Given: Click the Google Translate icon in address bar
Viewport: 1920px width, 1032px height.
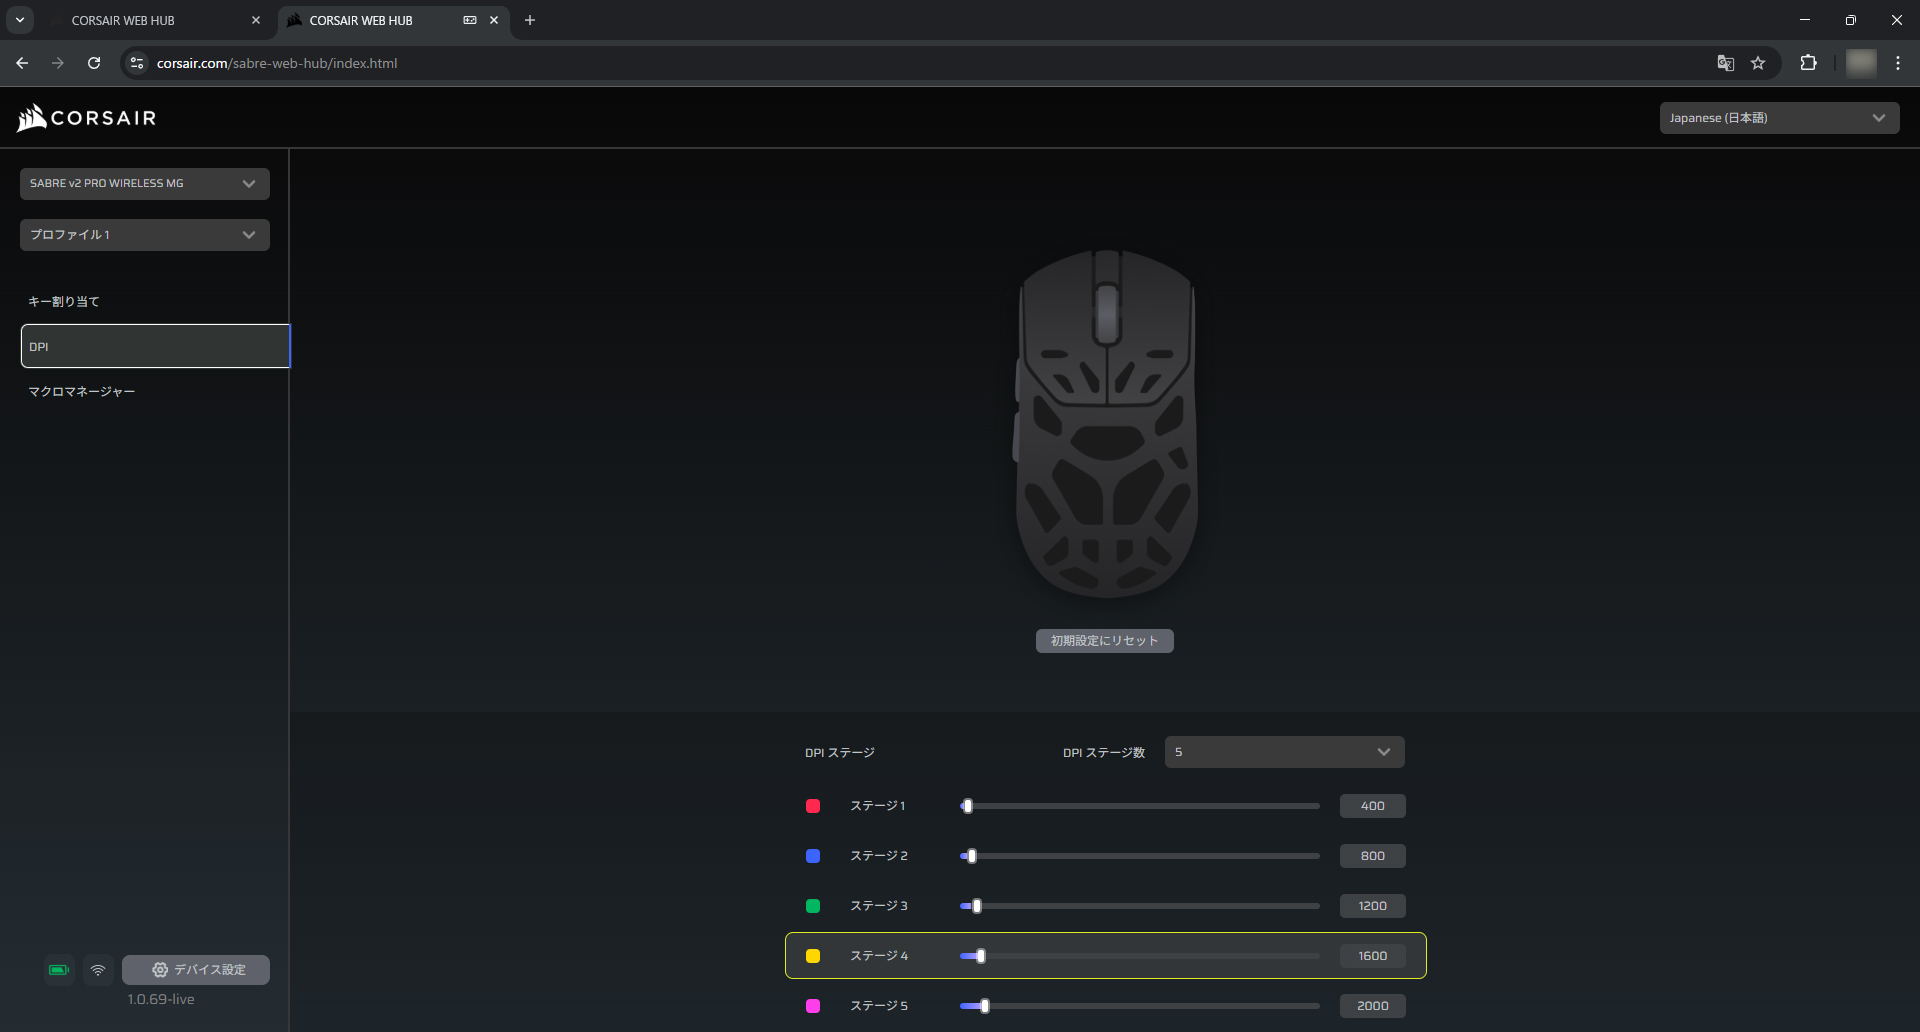Looking at the screenshot, I should [x=1726, y=63].
